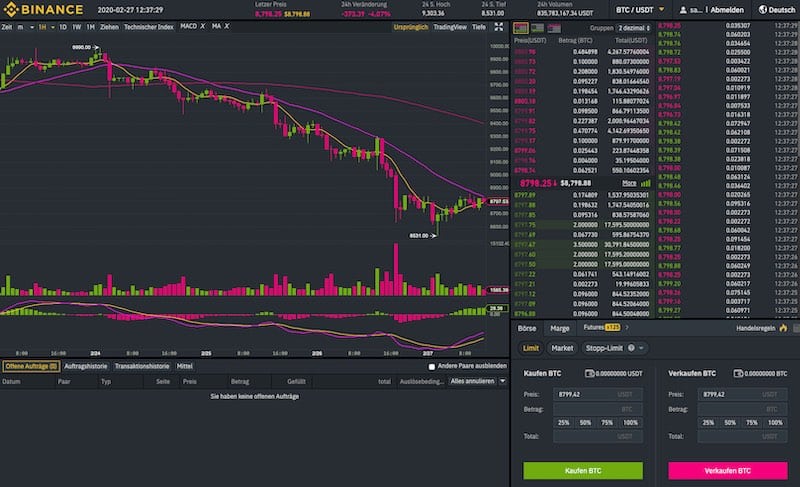Click the Handelsregeln link
This screenshot has width=800, height=487.
[756, 328]
